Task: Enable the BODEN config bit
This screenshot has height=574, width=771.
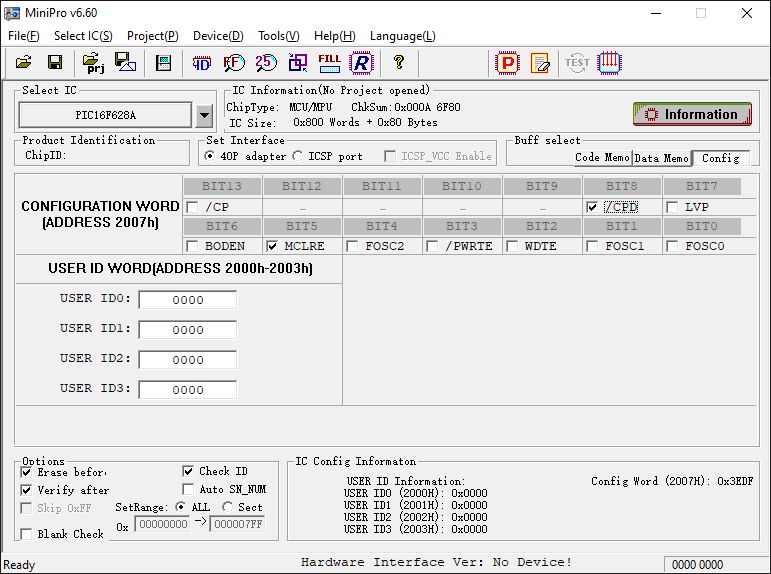Action: [x=192, y=246]
